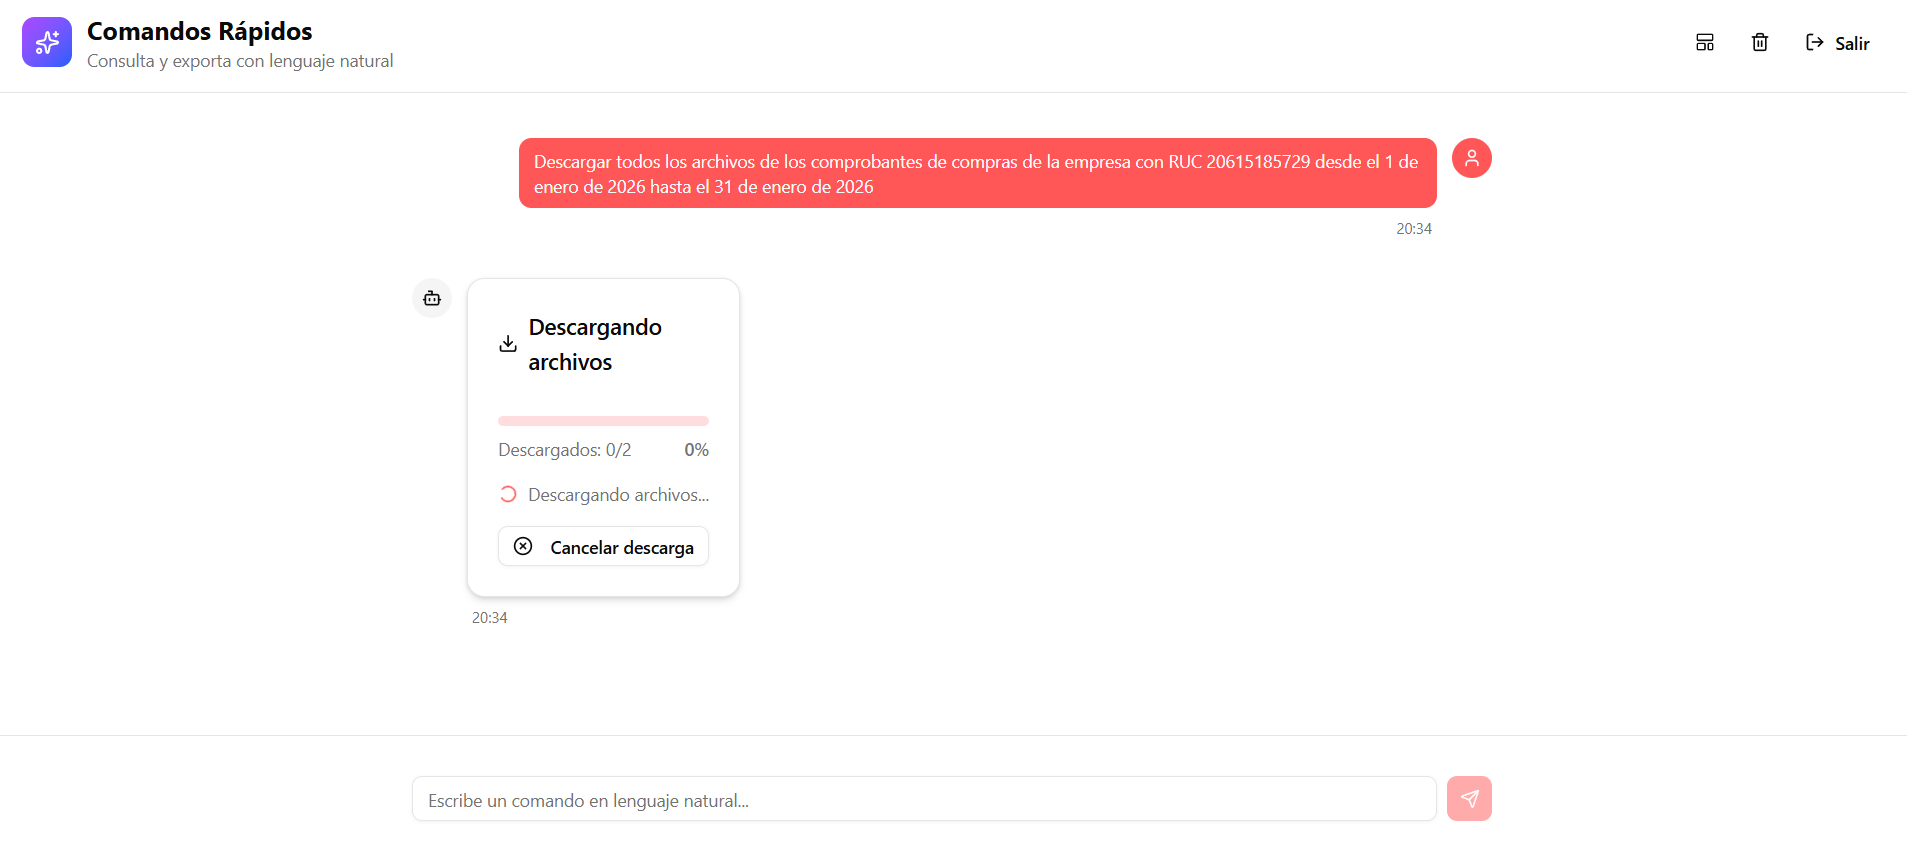Click the sparkles app logo icon
The image size is (1907, 856).
[x=47, y=42]
